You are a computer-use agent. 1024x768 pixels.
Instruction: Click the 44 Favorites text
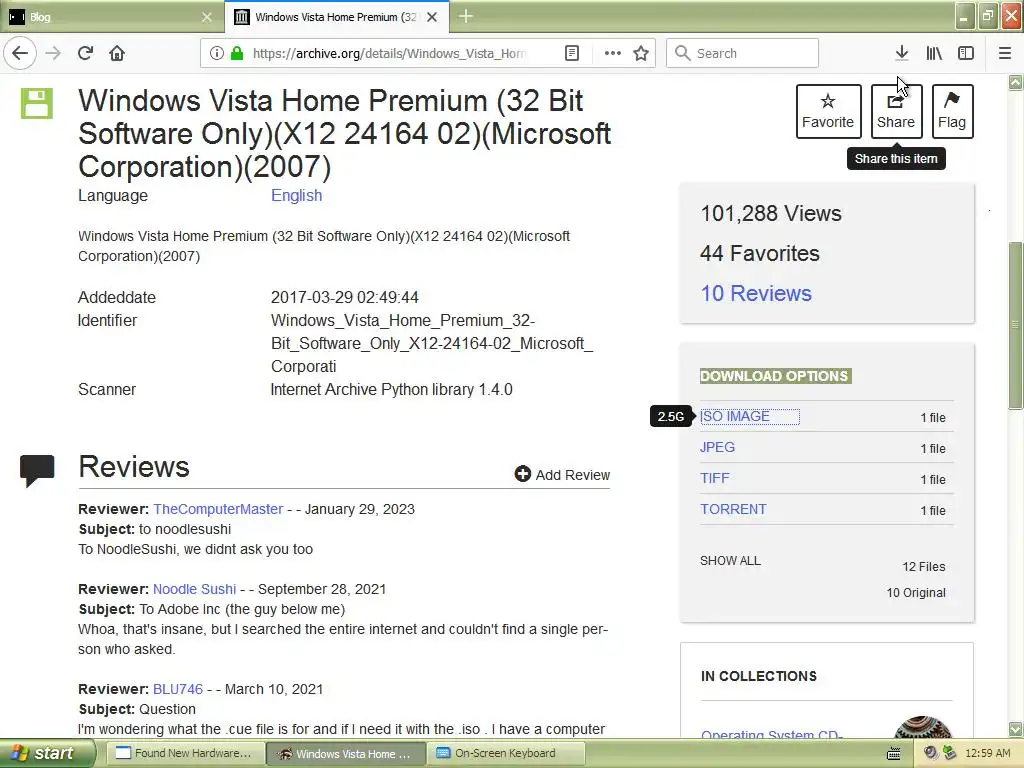pyautogui.click(x=760, y=253)
